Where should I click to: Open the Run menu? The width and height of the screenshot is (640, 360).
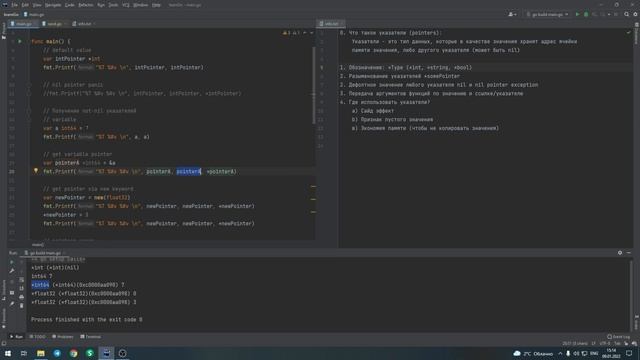point(101,5)
